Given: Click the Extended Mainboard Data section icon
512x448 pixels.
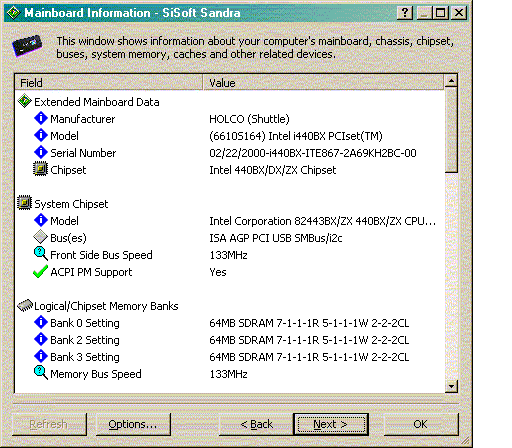Looking at the screenshot, I should 24,101.
